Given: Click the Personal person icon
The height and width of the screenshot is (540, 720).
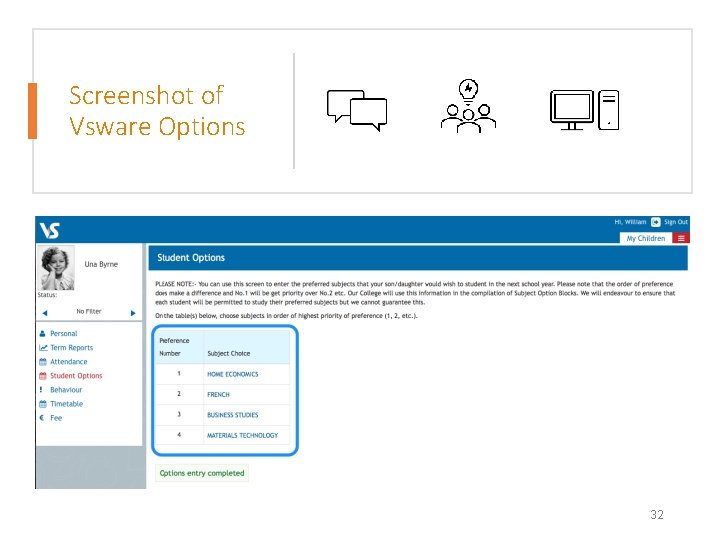Looking at the screenshot, I should [x=42, y=333].
